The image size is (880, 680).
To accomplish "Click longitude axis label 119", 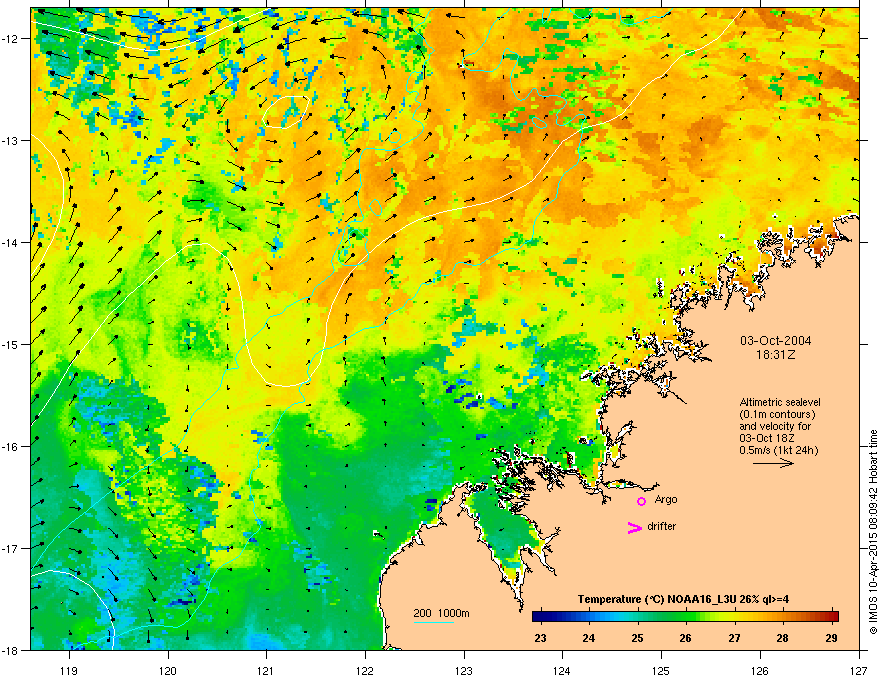I will [x=69, y=670].
